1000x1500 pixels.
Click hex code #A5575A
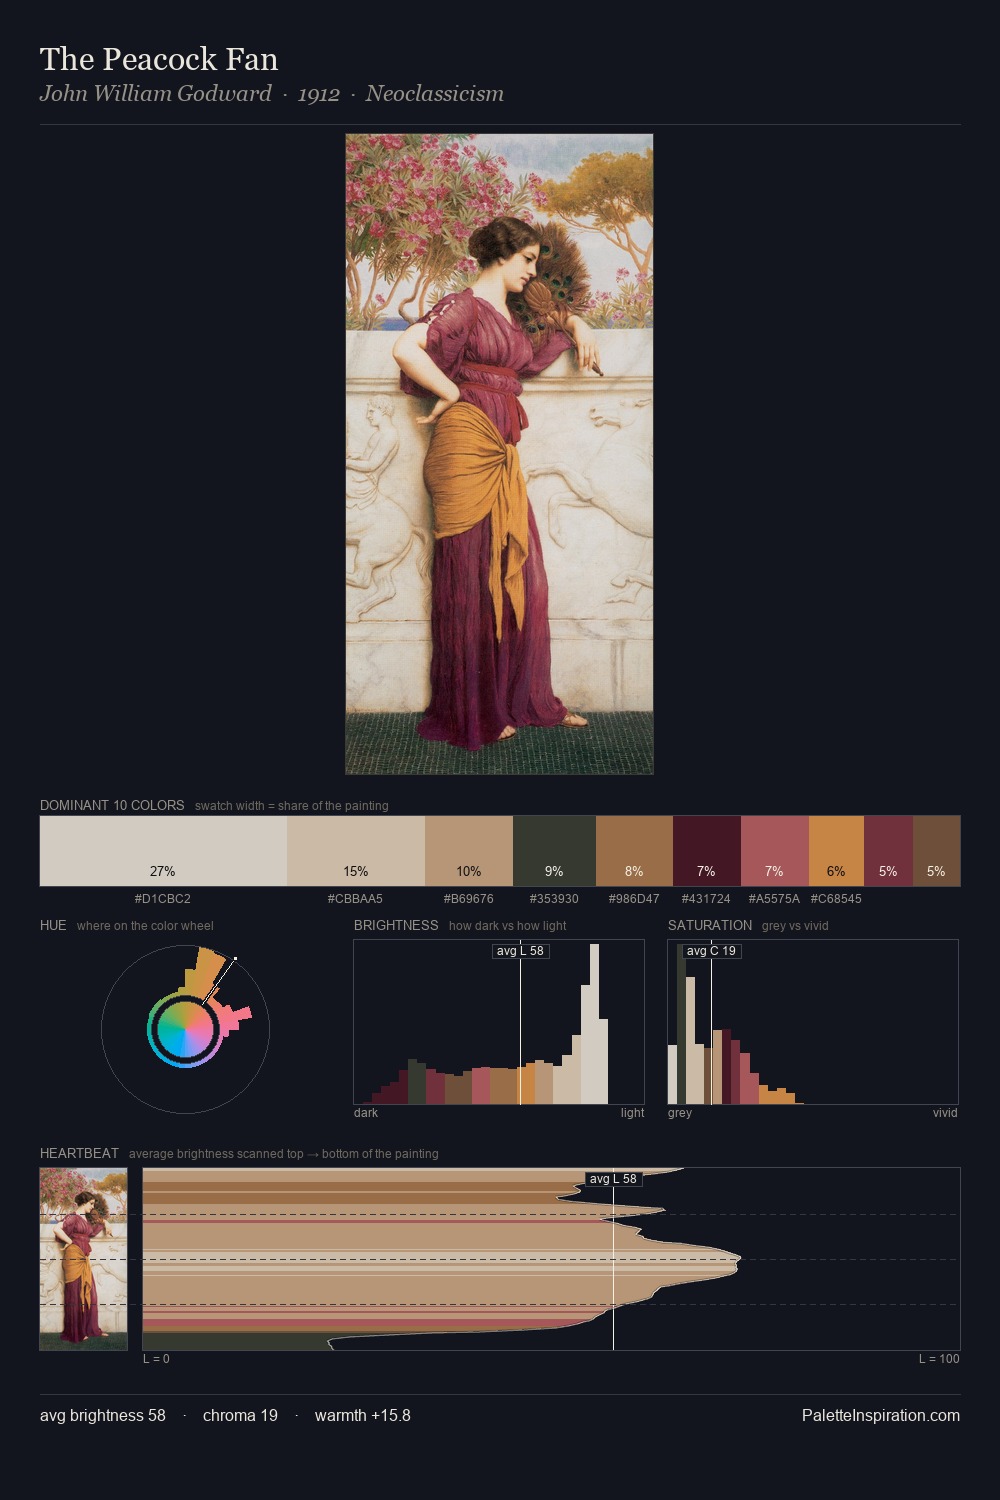[774, 899]
